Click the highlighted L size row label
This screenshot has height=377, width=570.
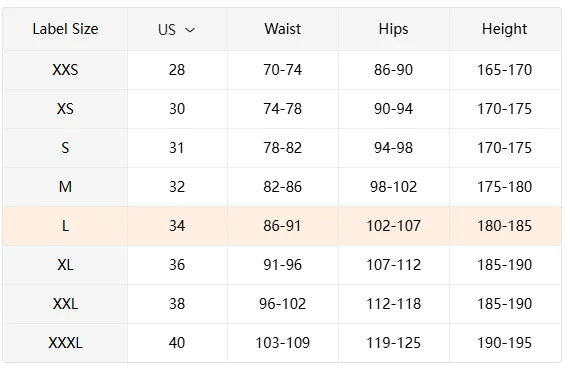coord(65,226)
